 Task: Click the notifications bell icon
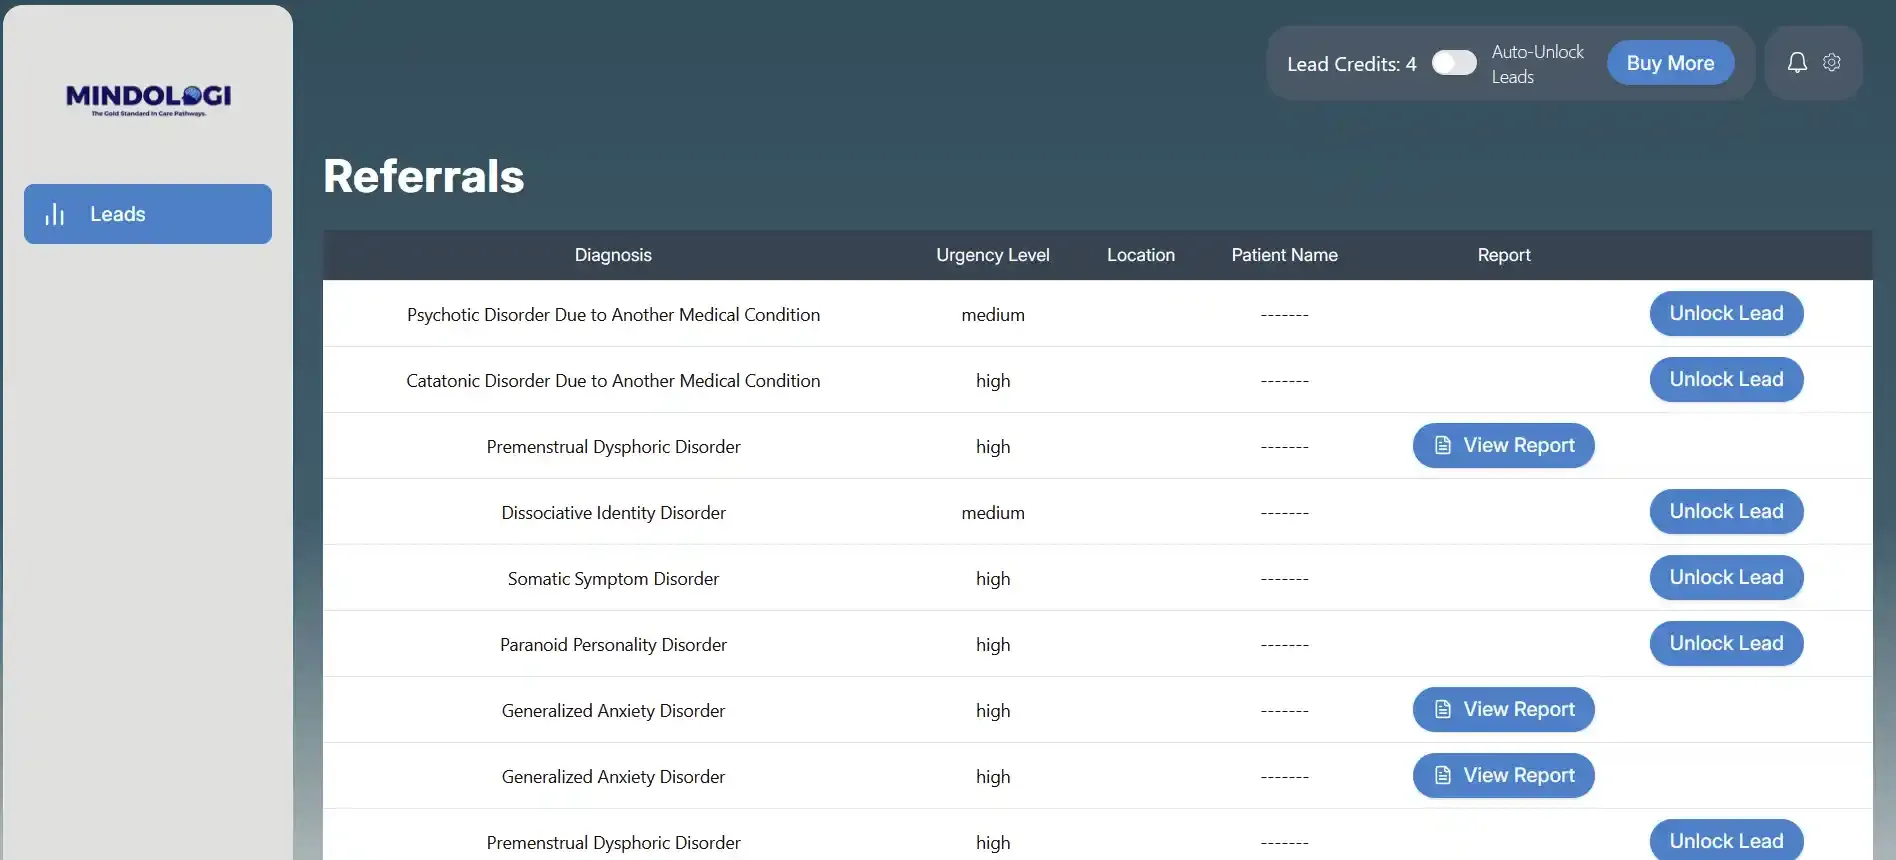pyautogui.click(x=1797, y=63)
